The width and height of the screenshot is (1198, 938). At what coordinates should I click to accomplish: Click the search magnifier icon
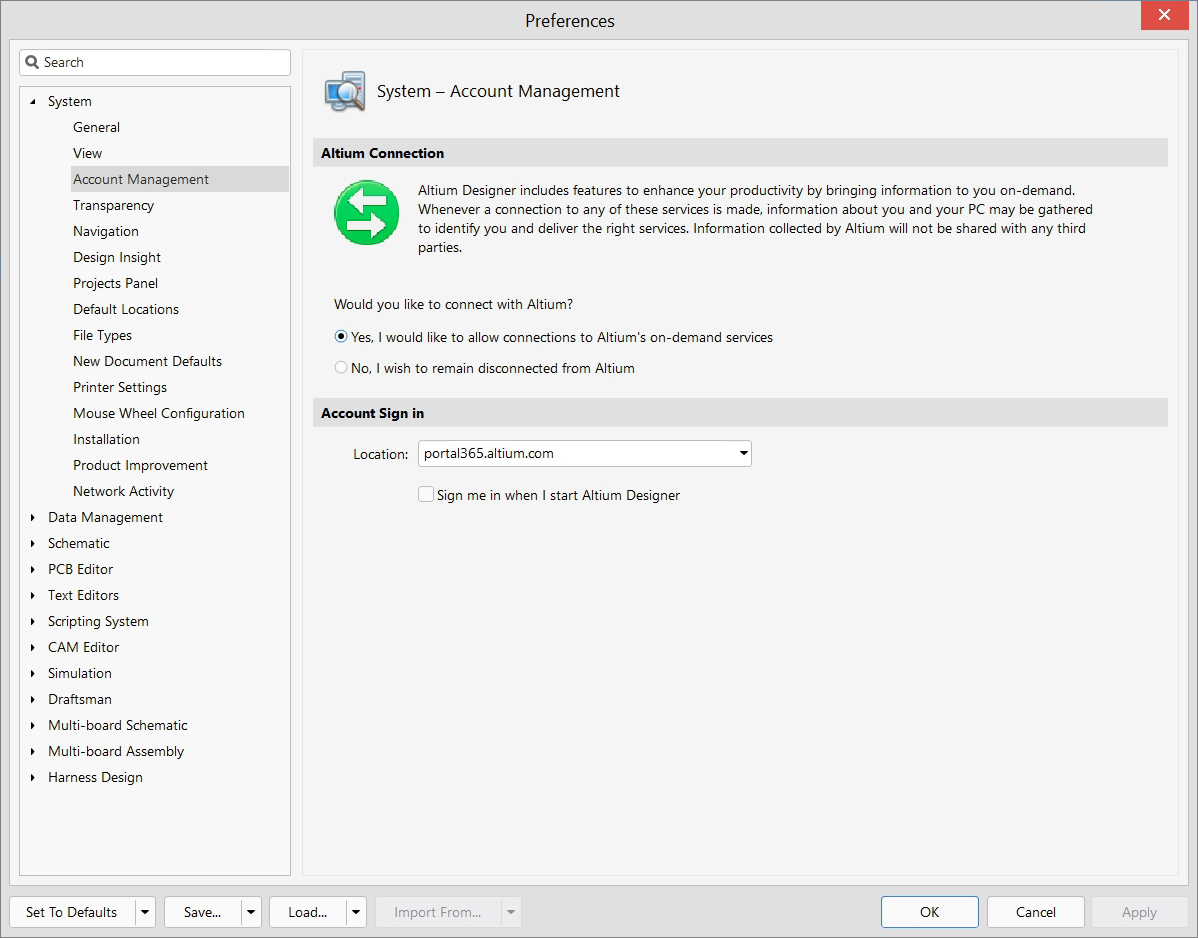click(x=32, y=62)
